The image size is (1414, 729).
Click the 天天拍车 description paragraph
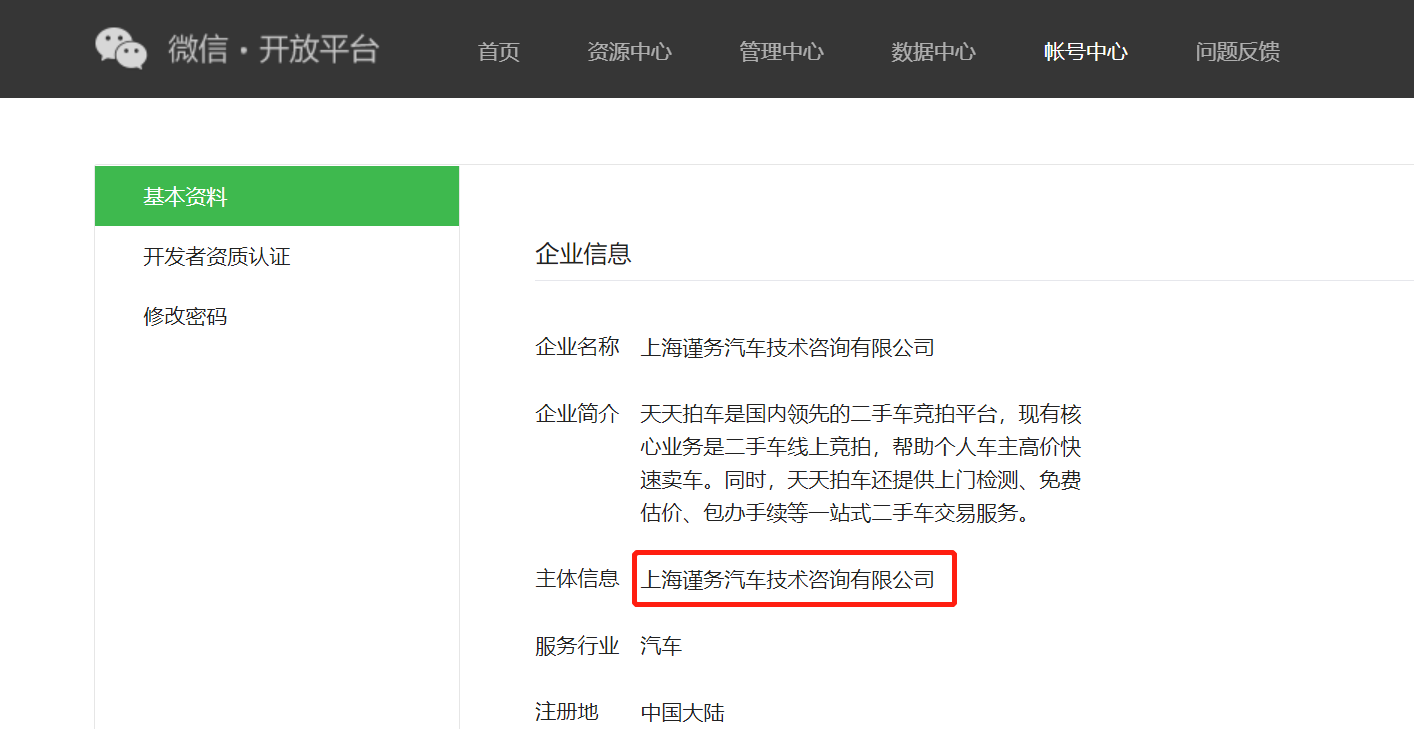861,464
